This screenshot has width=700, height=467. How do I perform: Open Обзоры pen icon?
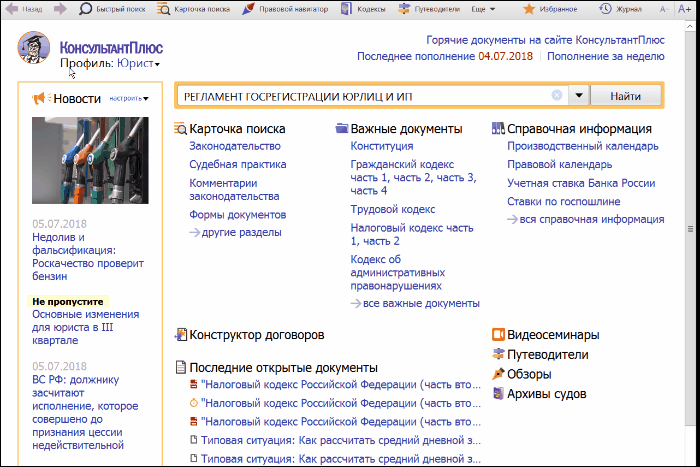click(498, 374)
